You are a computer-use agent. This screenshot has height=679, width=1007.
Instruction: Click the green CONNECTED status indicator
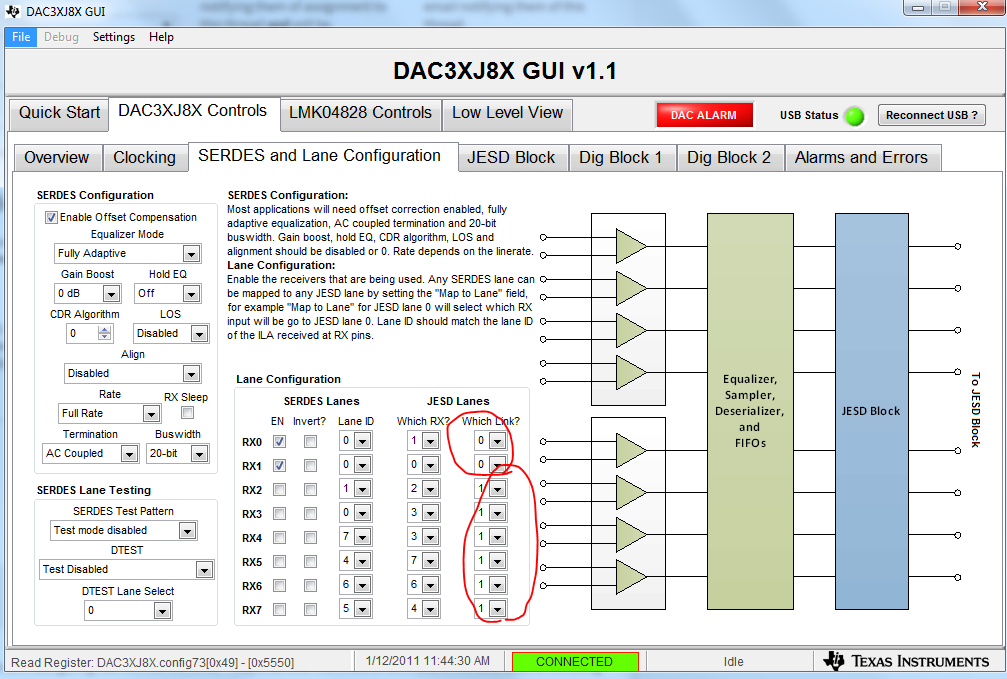pyautogui.click(x=575, y=662)
